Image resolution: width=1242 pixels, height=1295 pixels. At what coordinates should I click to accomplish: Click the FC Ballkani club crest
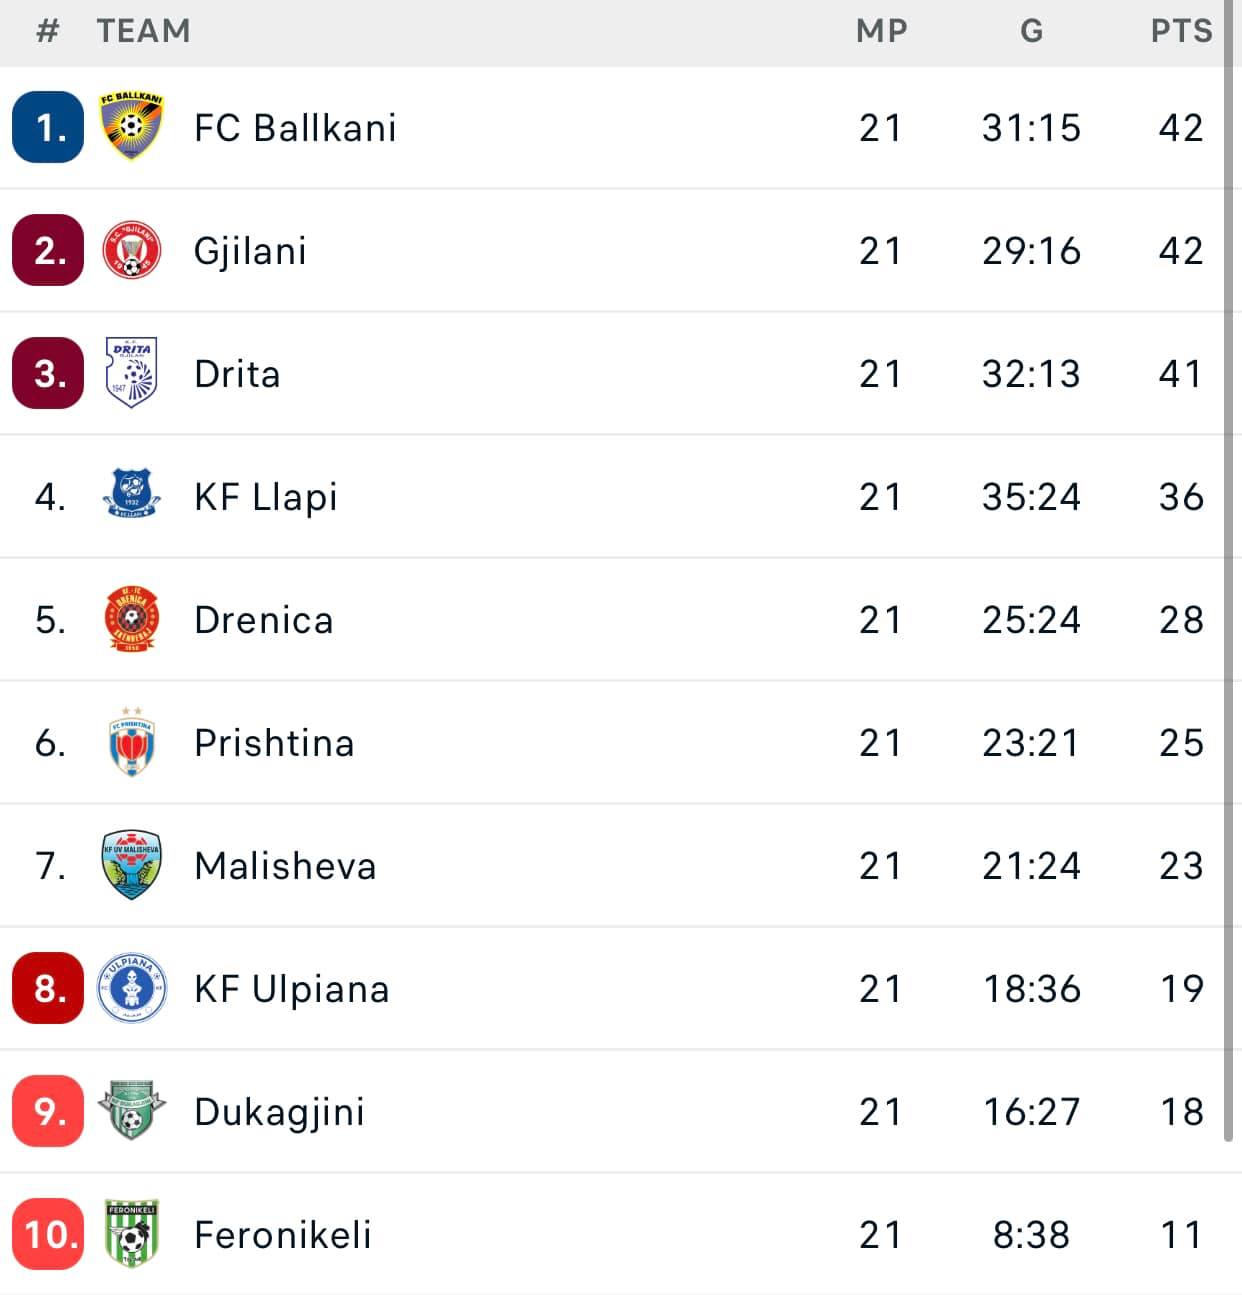pyautogui.click(x=131, y=127)
